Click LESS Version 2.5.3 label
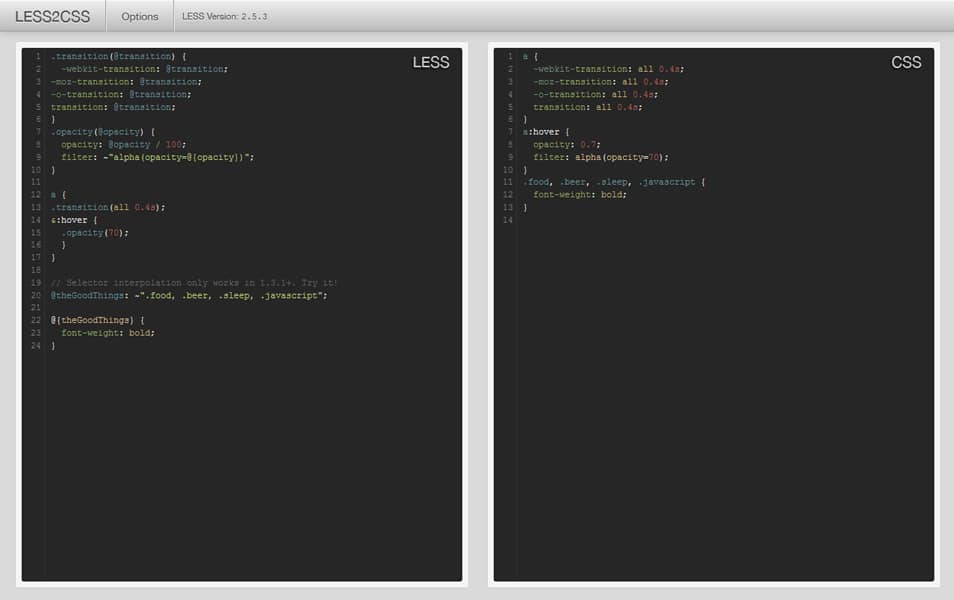The width and height of the screenshot is (954, 600). coord(225,16)
